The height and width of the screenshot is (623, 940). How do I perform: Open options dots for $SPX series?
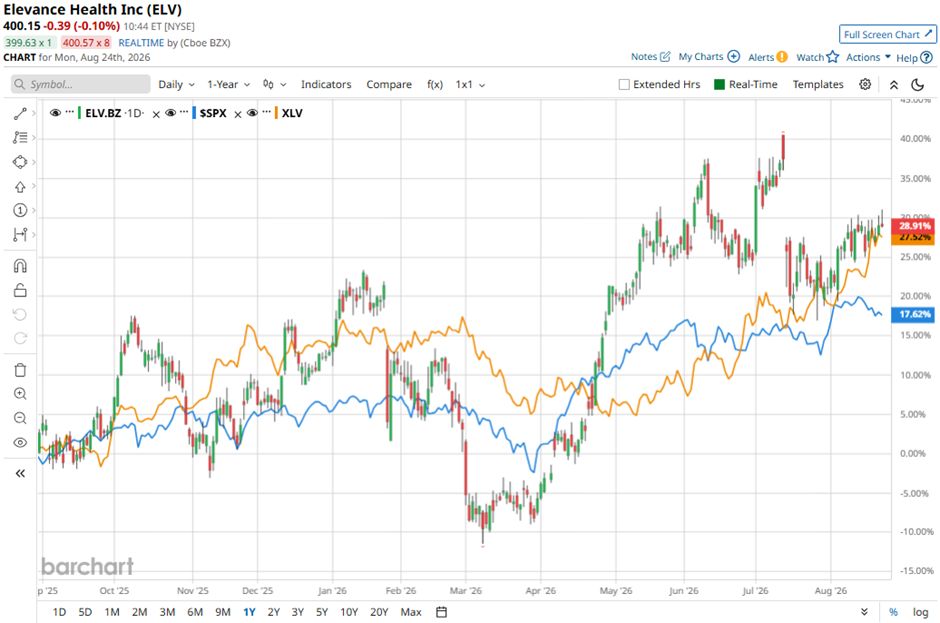click(x=184, y=112)
